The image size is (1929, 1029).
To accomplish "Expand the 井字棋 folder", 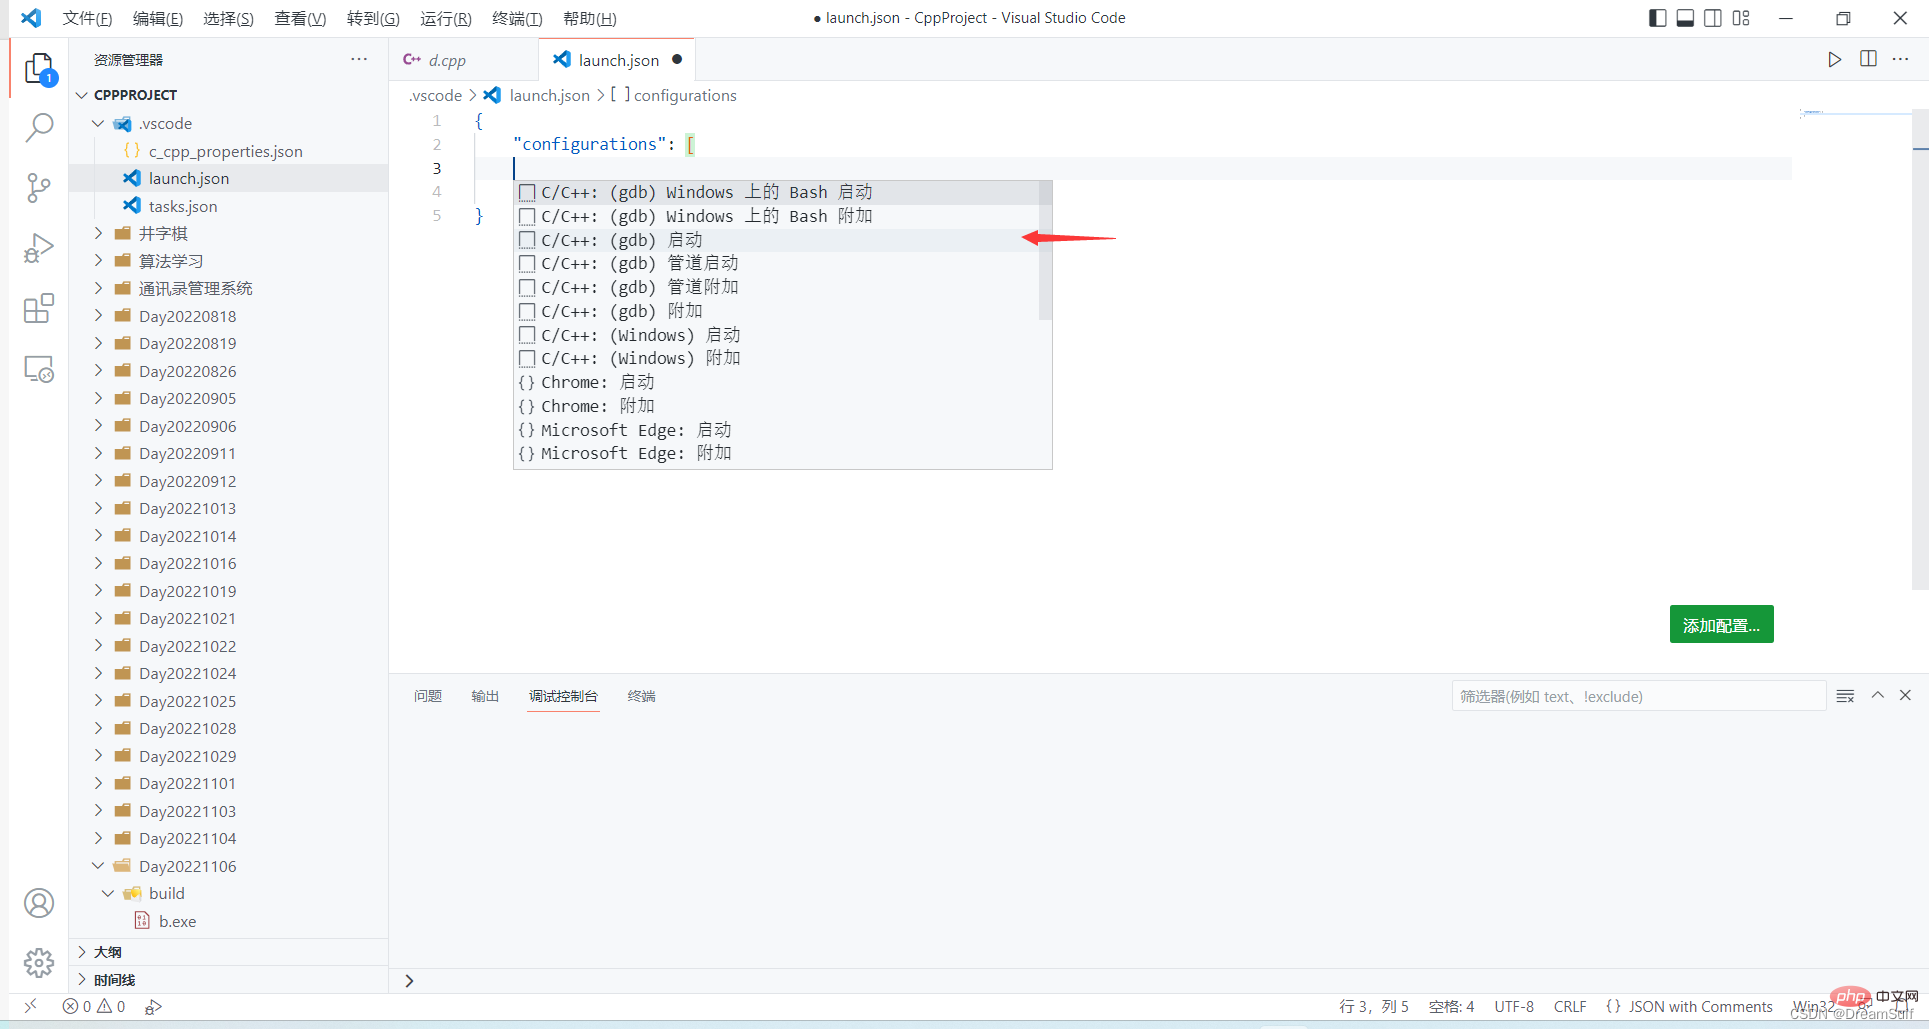I will point(163,233).
